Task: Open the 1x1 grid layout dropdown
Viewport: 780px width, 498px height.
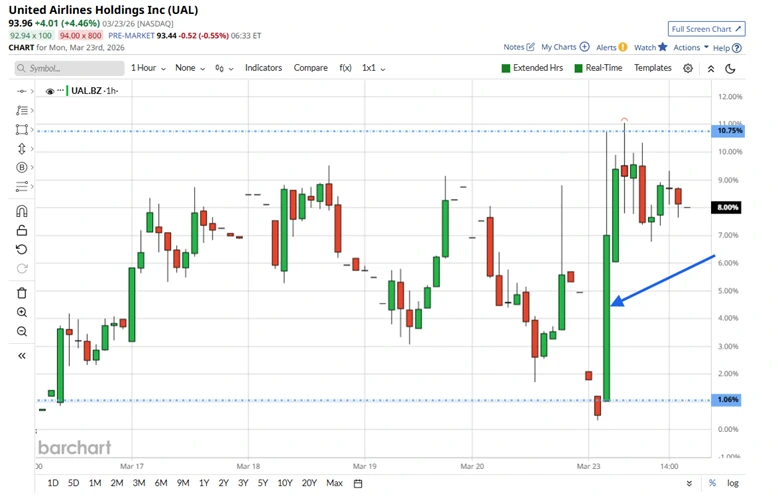Action: coord(374,68)
